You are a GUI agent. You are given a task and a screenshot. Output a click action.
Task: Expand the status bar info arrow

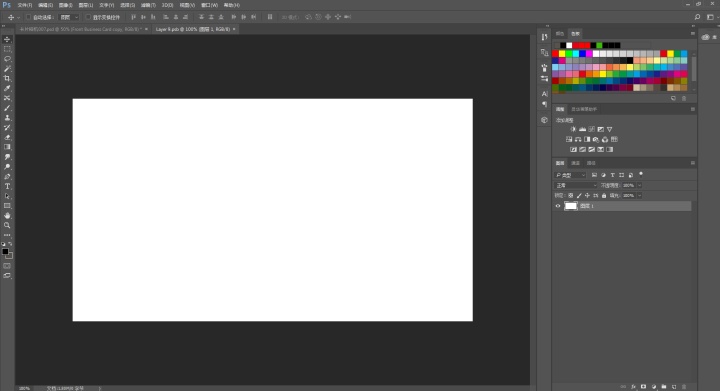coord(100,388)
